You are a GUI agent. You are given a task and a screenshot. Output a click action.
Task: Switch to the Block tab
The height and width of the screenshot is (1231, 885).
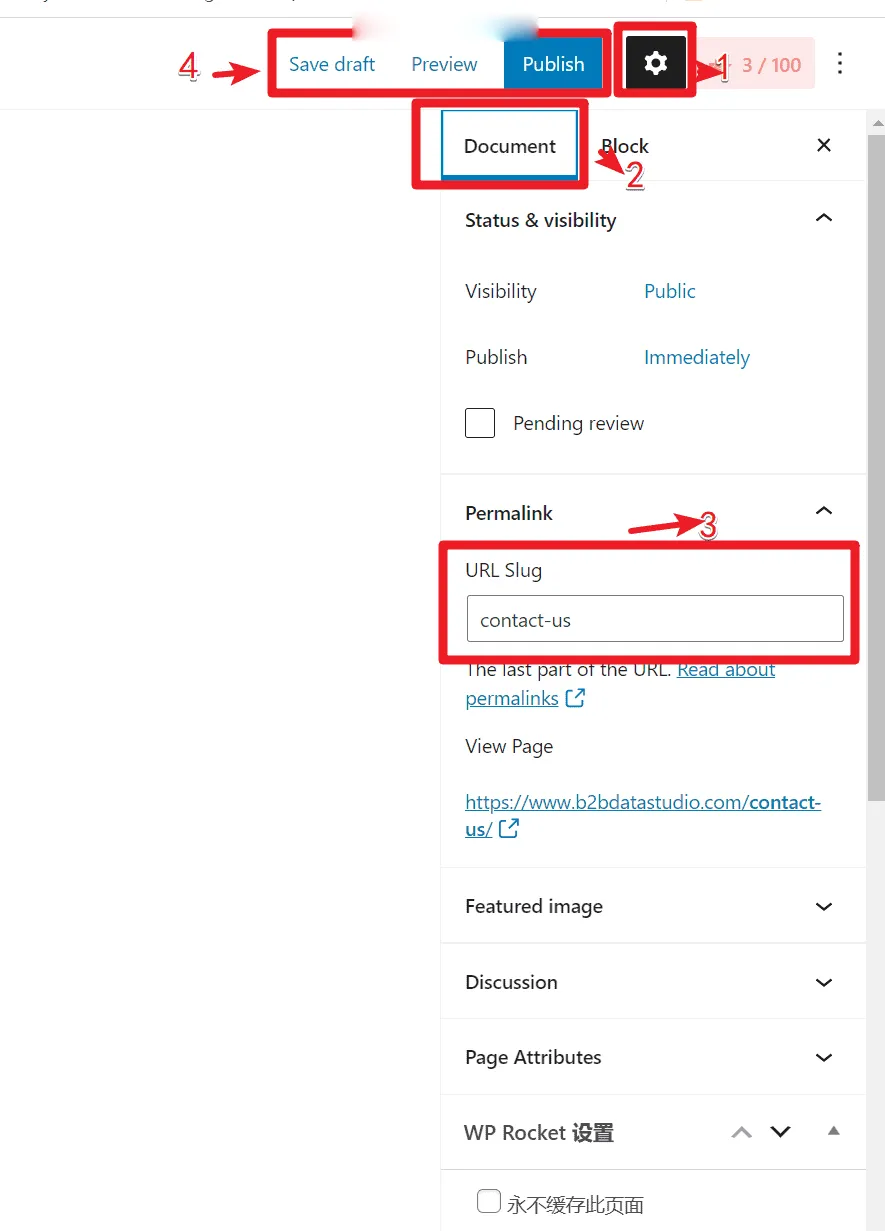pos(625,146)
